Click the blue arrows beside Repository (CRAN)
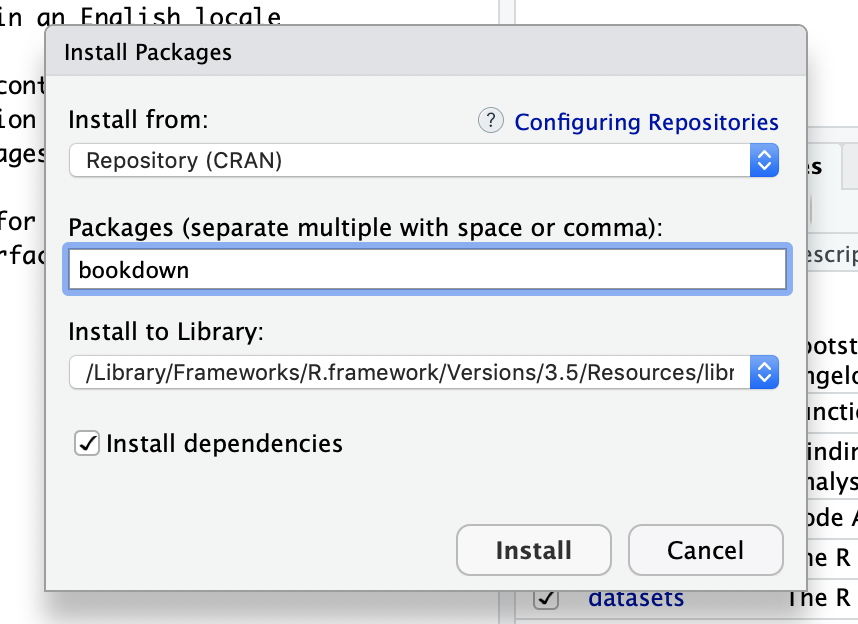This screenshot has width=858, height=624. 764,160
